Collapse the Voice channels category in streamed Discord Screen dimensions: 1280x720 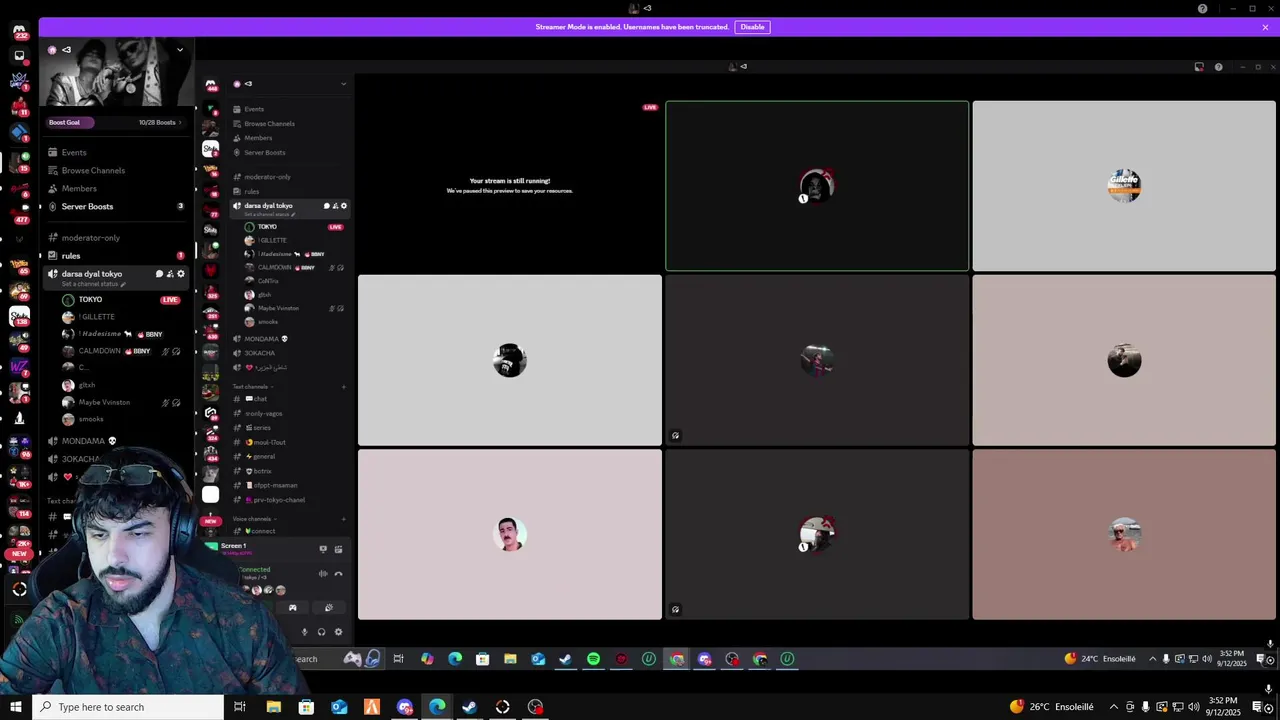pyautogui.click(x=254, y=519)
